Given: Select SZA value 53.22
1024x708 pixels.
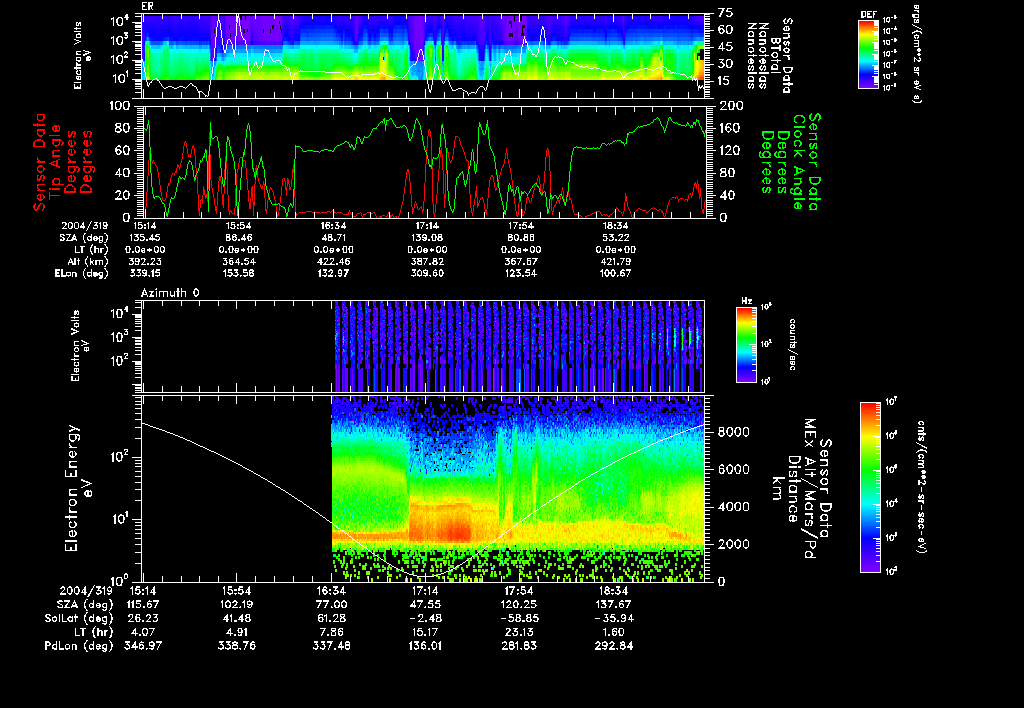Looking at the screenshot, I should click(615, 238).
